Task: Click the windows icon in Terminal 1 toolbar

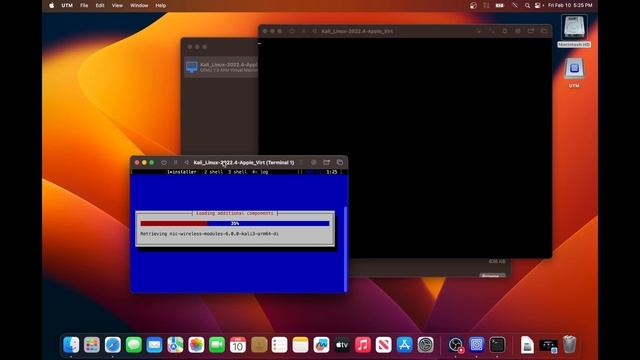Action: click(x=340, y=162)
